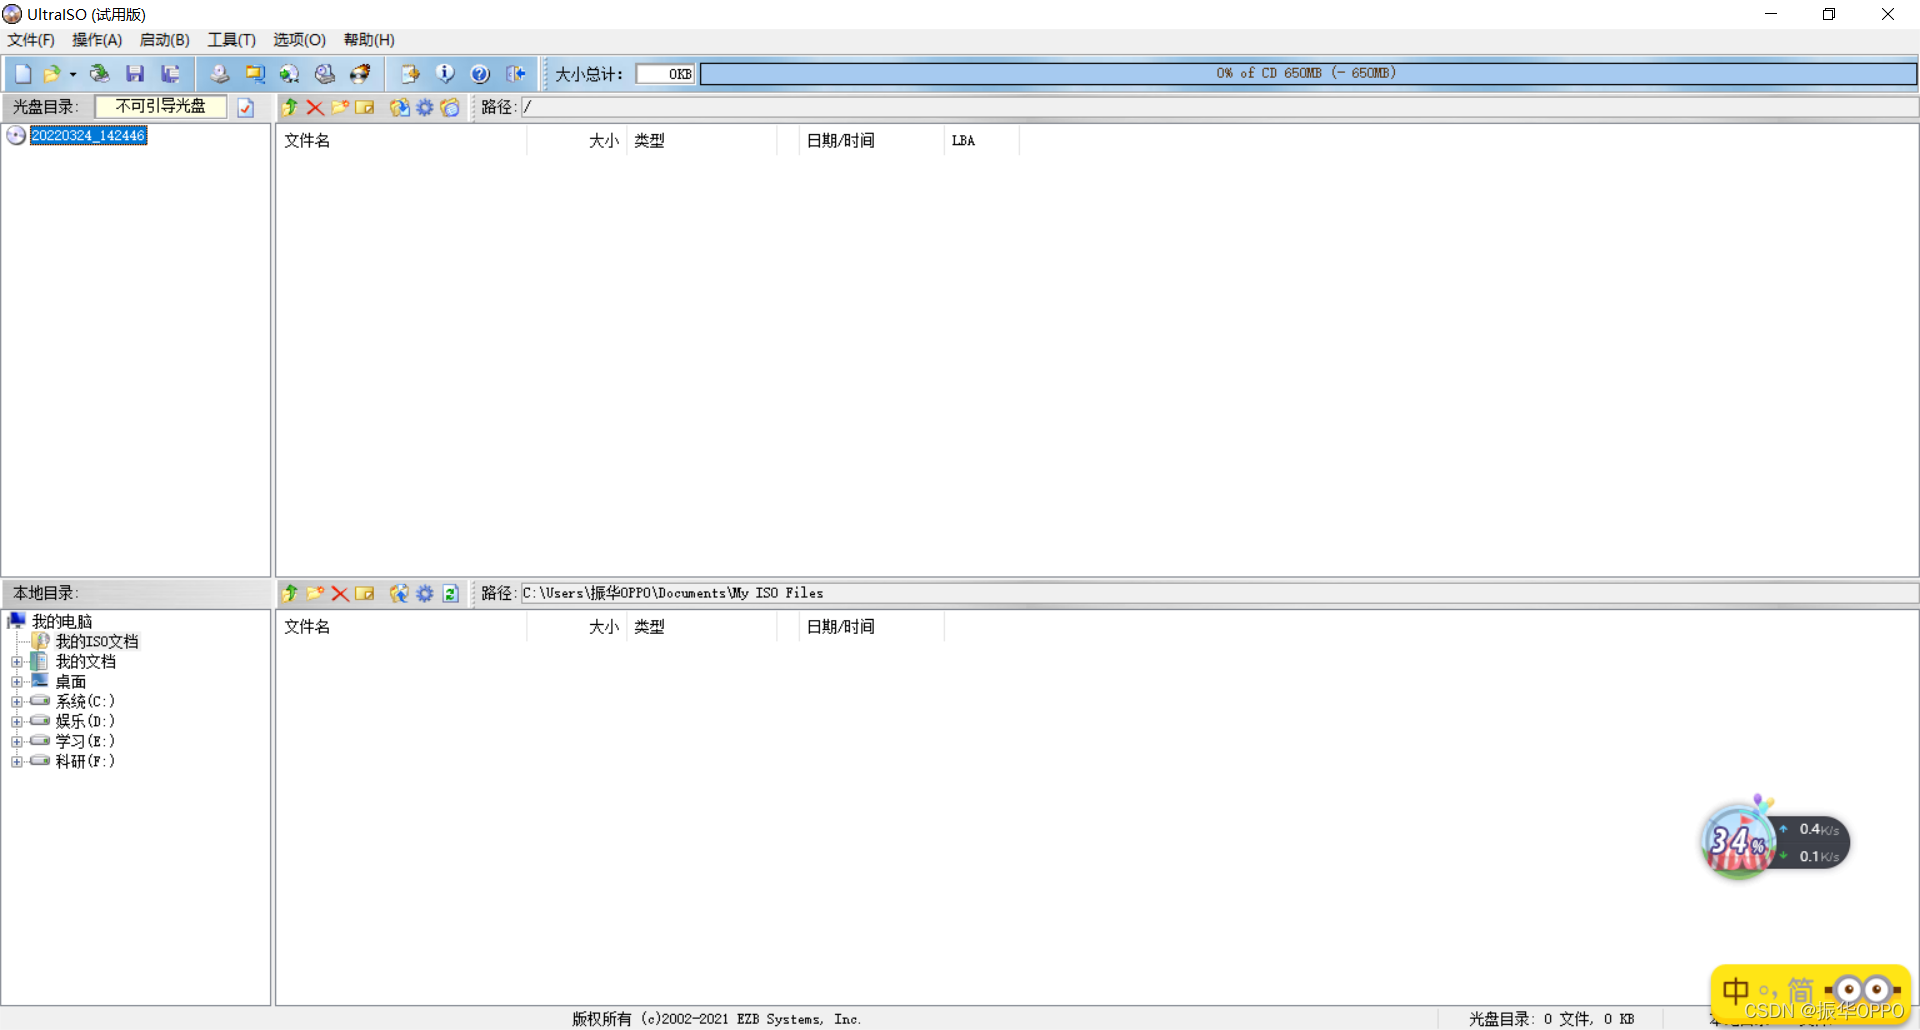Sort disc file list by 大小 column
This screenshot has width=1920, height=1030.
click(577, 141)
